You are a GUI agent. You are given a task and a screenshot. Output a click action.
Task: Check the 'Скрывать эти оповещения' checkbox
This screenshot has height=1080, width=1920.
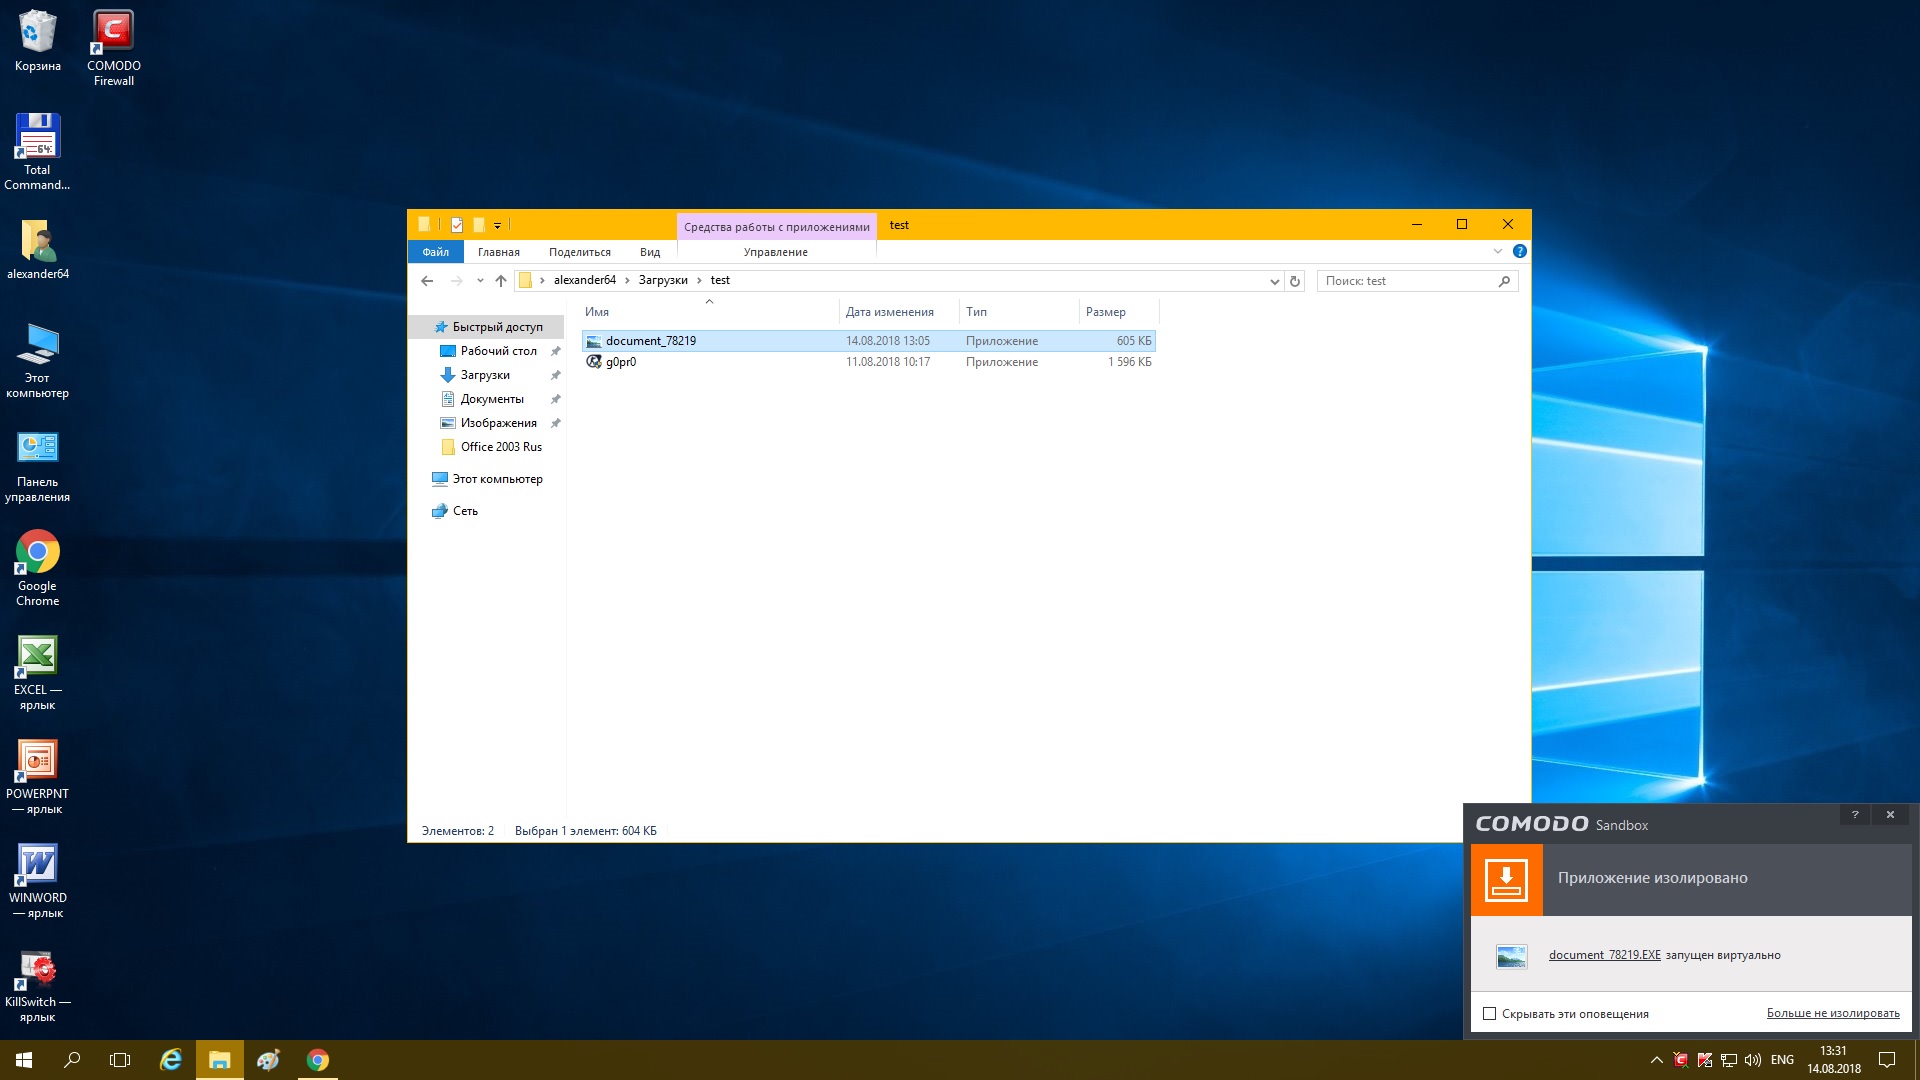click(1489, 1014)
